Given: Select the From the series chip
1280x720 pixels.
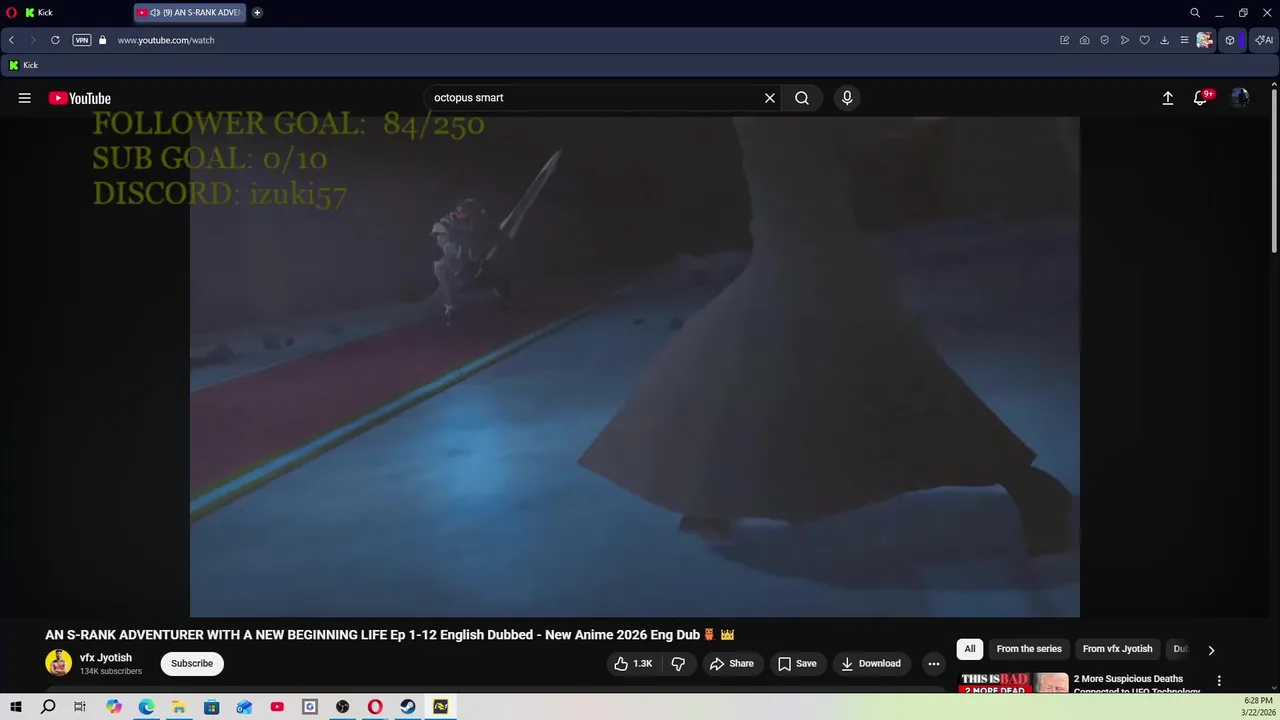Looking at the screenshot, I should pyautogui.click(x=1029, y=649).
